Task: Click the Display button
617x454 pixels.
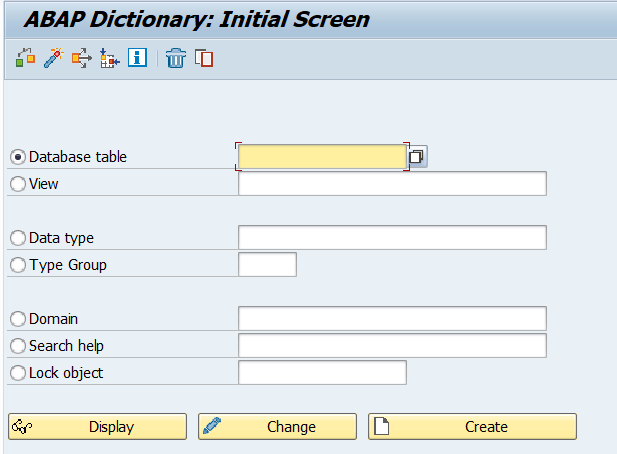Action: pyautogui.click(x=97, y=426)
